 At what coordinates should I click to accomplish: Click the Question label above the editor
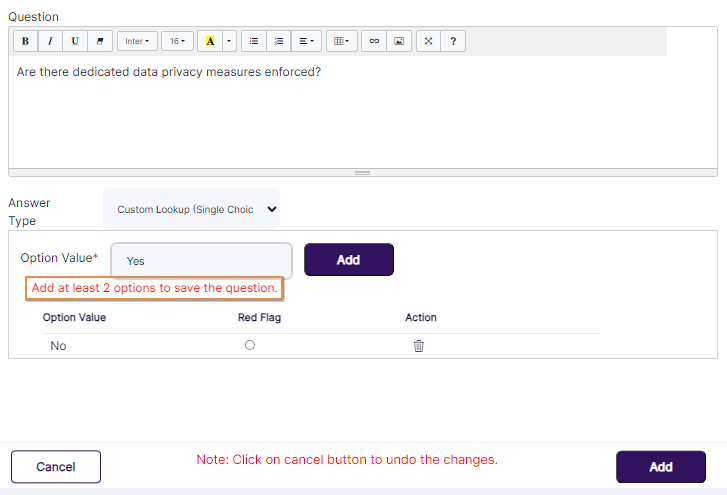coord(33,17)
